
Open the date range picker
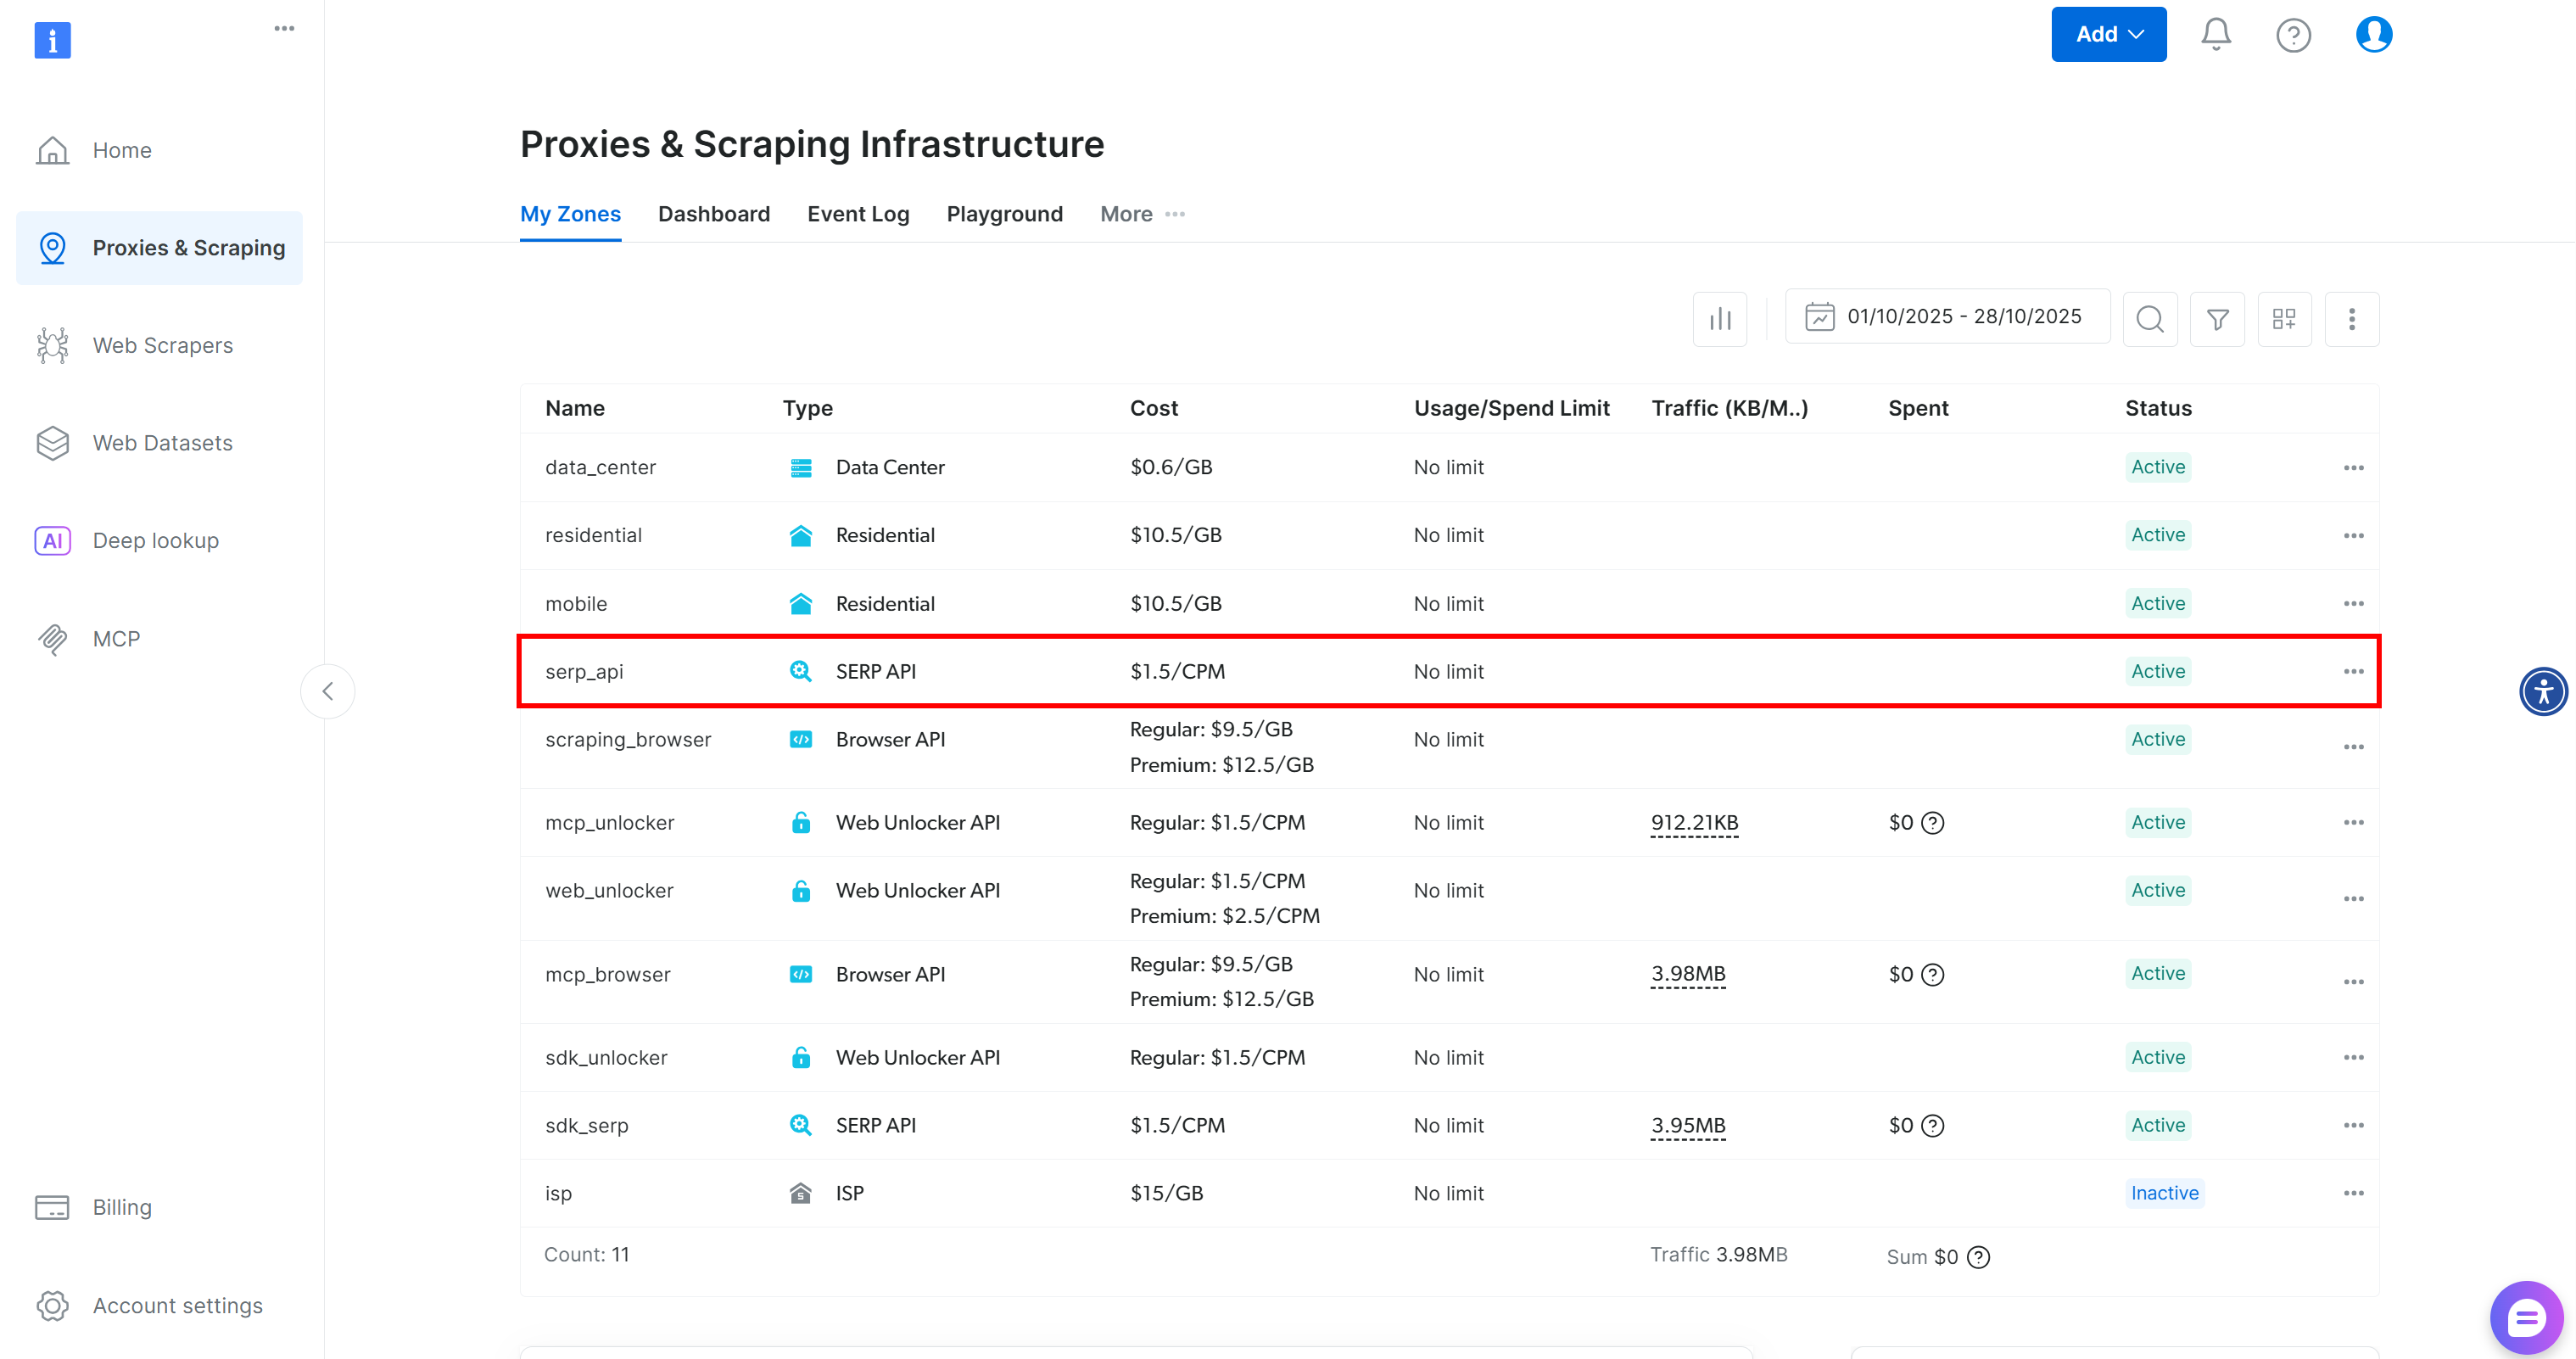[1947, 316]
